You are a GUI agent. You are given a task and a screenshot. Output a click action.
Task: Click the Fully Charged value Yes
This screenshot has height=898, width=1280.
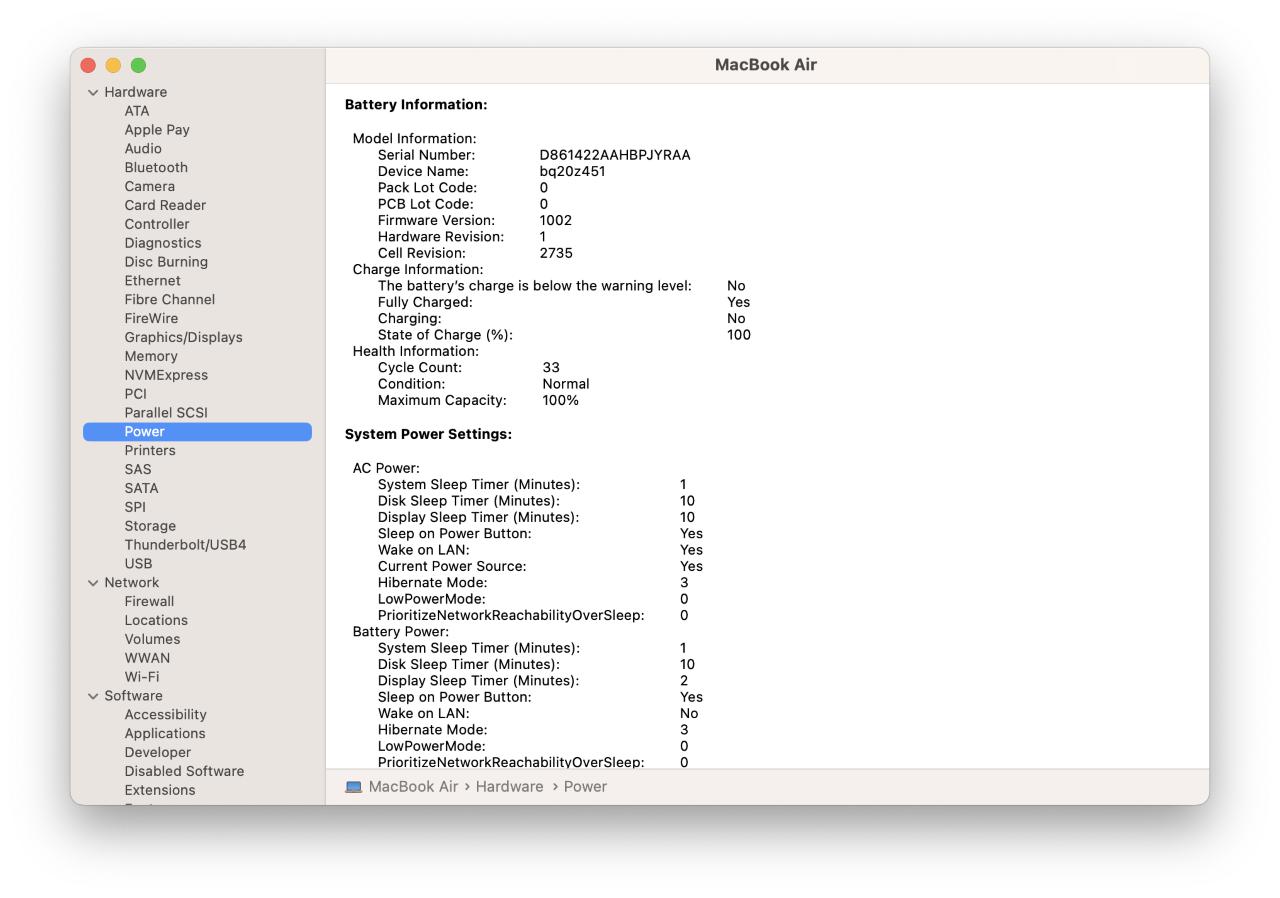tap(739, 302)
